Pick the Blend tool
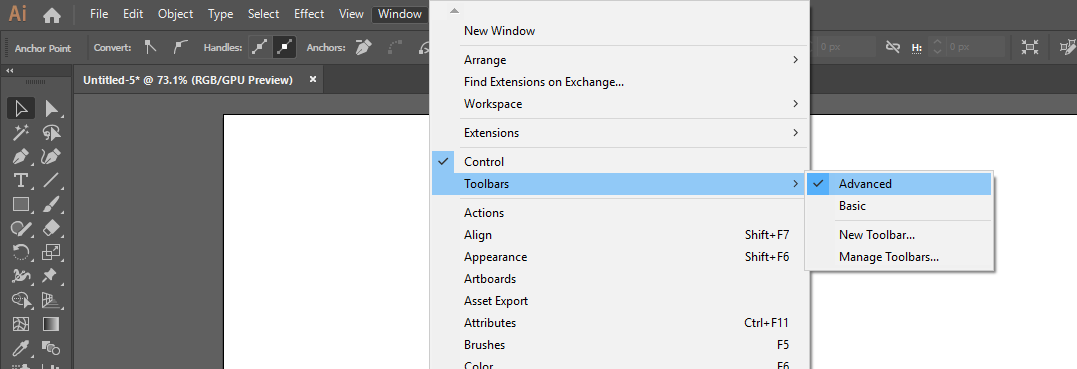The height and width of the screenshot is (369, 1077). pos(52,348)
